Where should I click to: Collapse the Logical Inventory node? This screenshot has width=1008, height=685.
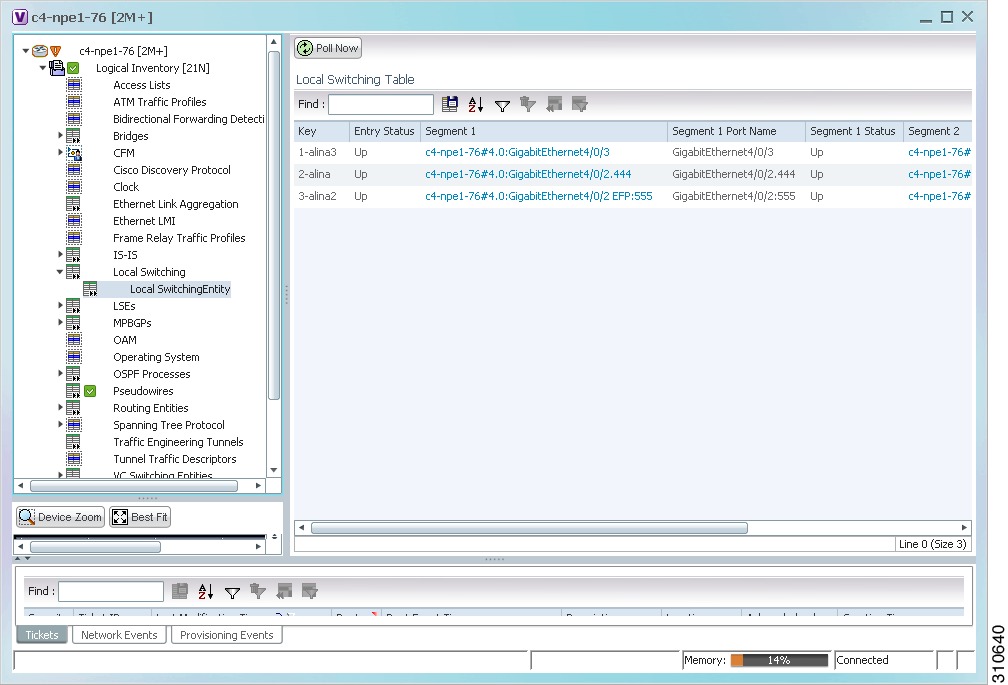pyautogui.click(x=42, y=67)
